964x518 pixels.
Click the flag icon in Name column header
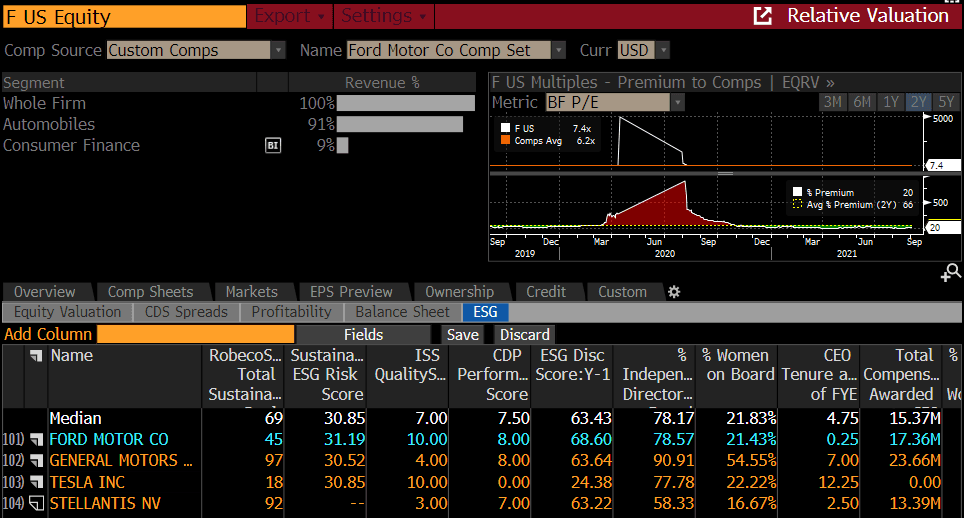(x=36, y=356)
